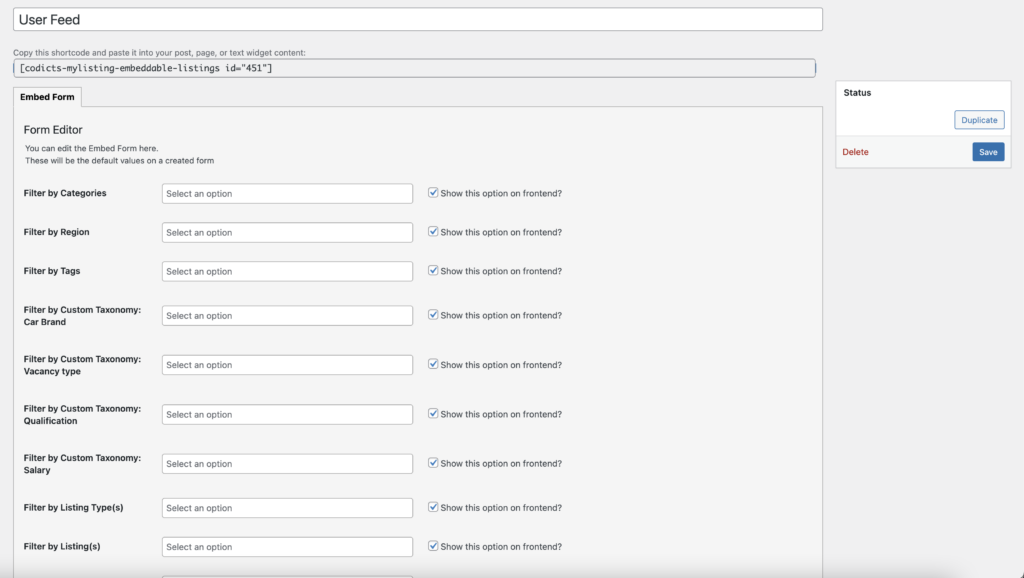Switch to the Embed Form tab

click(x=47, y=97)
